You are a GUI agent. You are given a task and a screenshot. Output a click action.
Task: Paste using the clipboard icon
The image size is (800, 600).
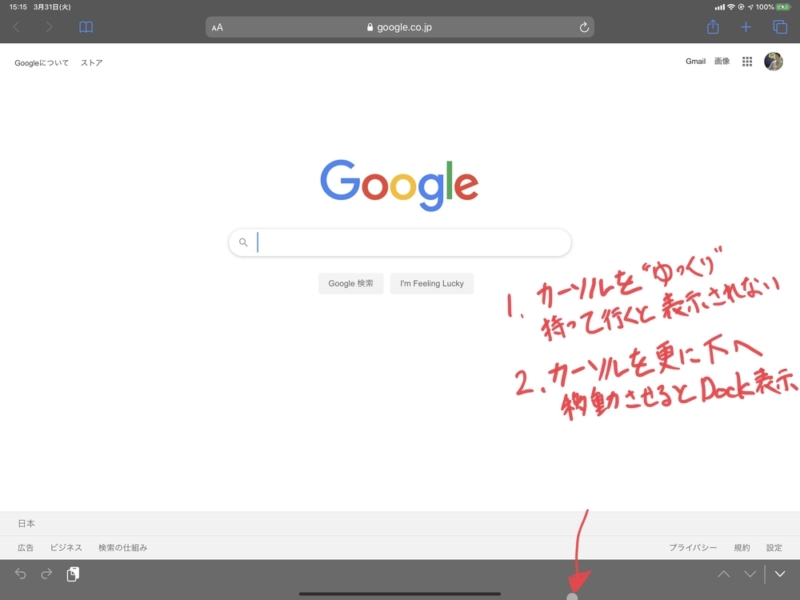tap(73, 574)
